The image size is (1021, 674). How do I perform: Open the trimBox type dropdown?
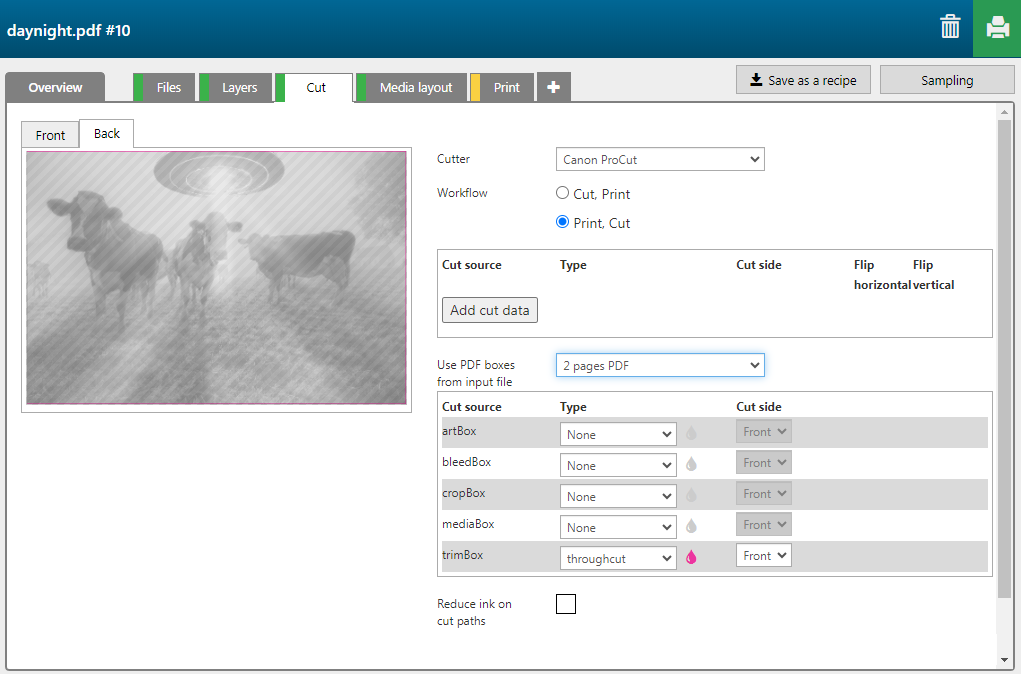click(x=618, y=558)
